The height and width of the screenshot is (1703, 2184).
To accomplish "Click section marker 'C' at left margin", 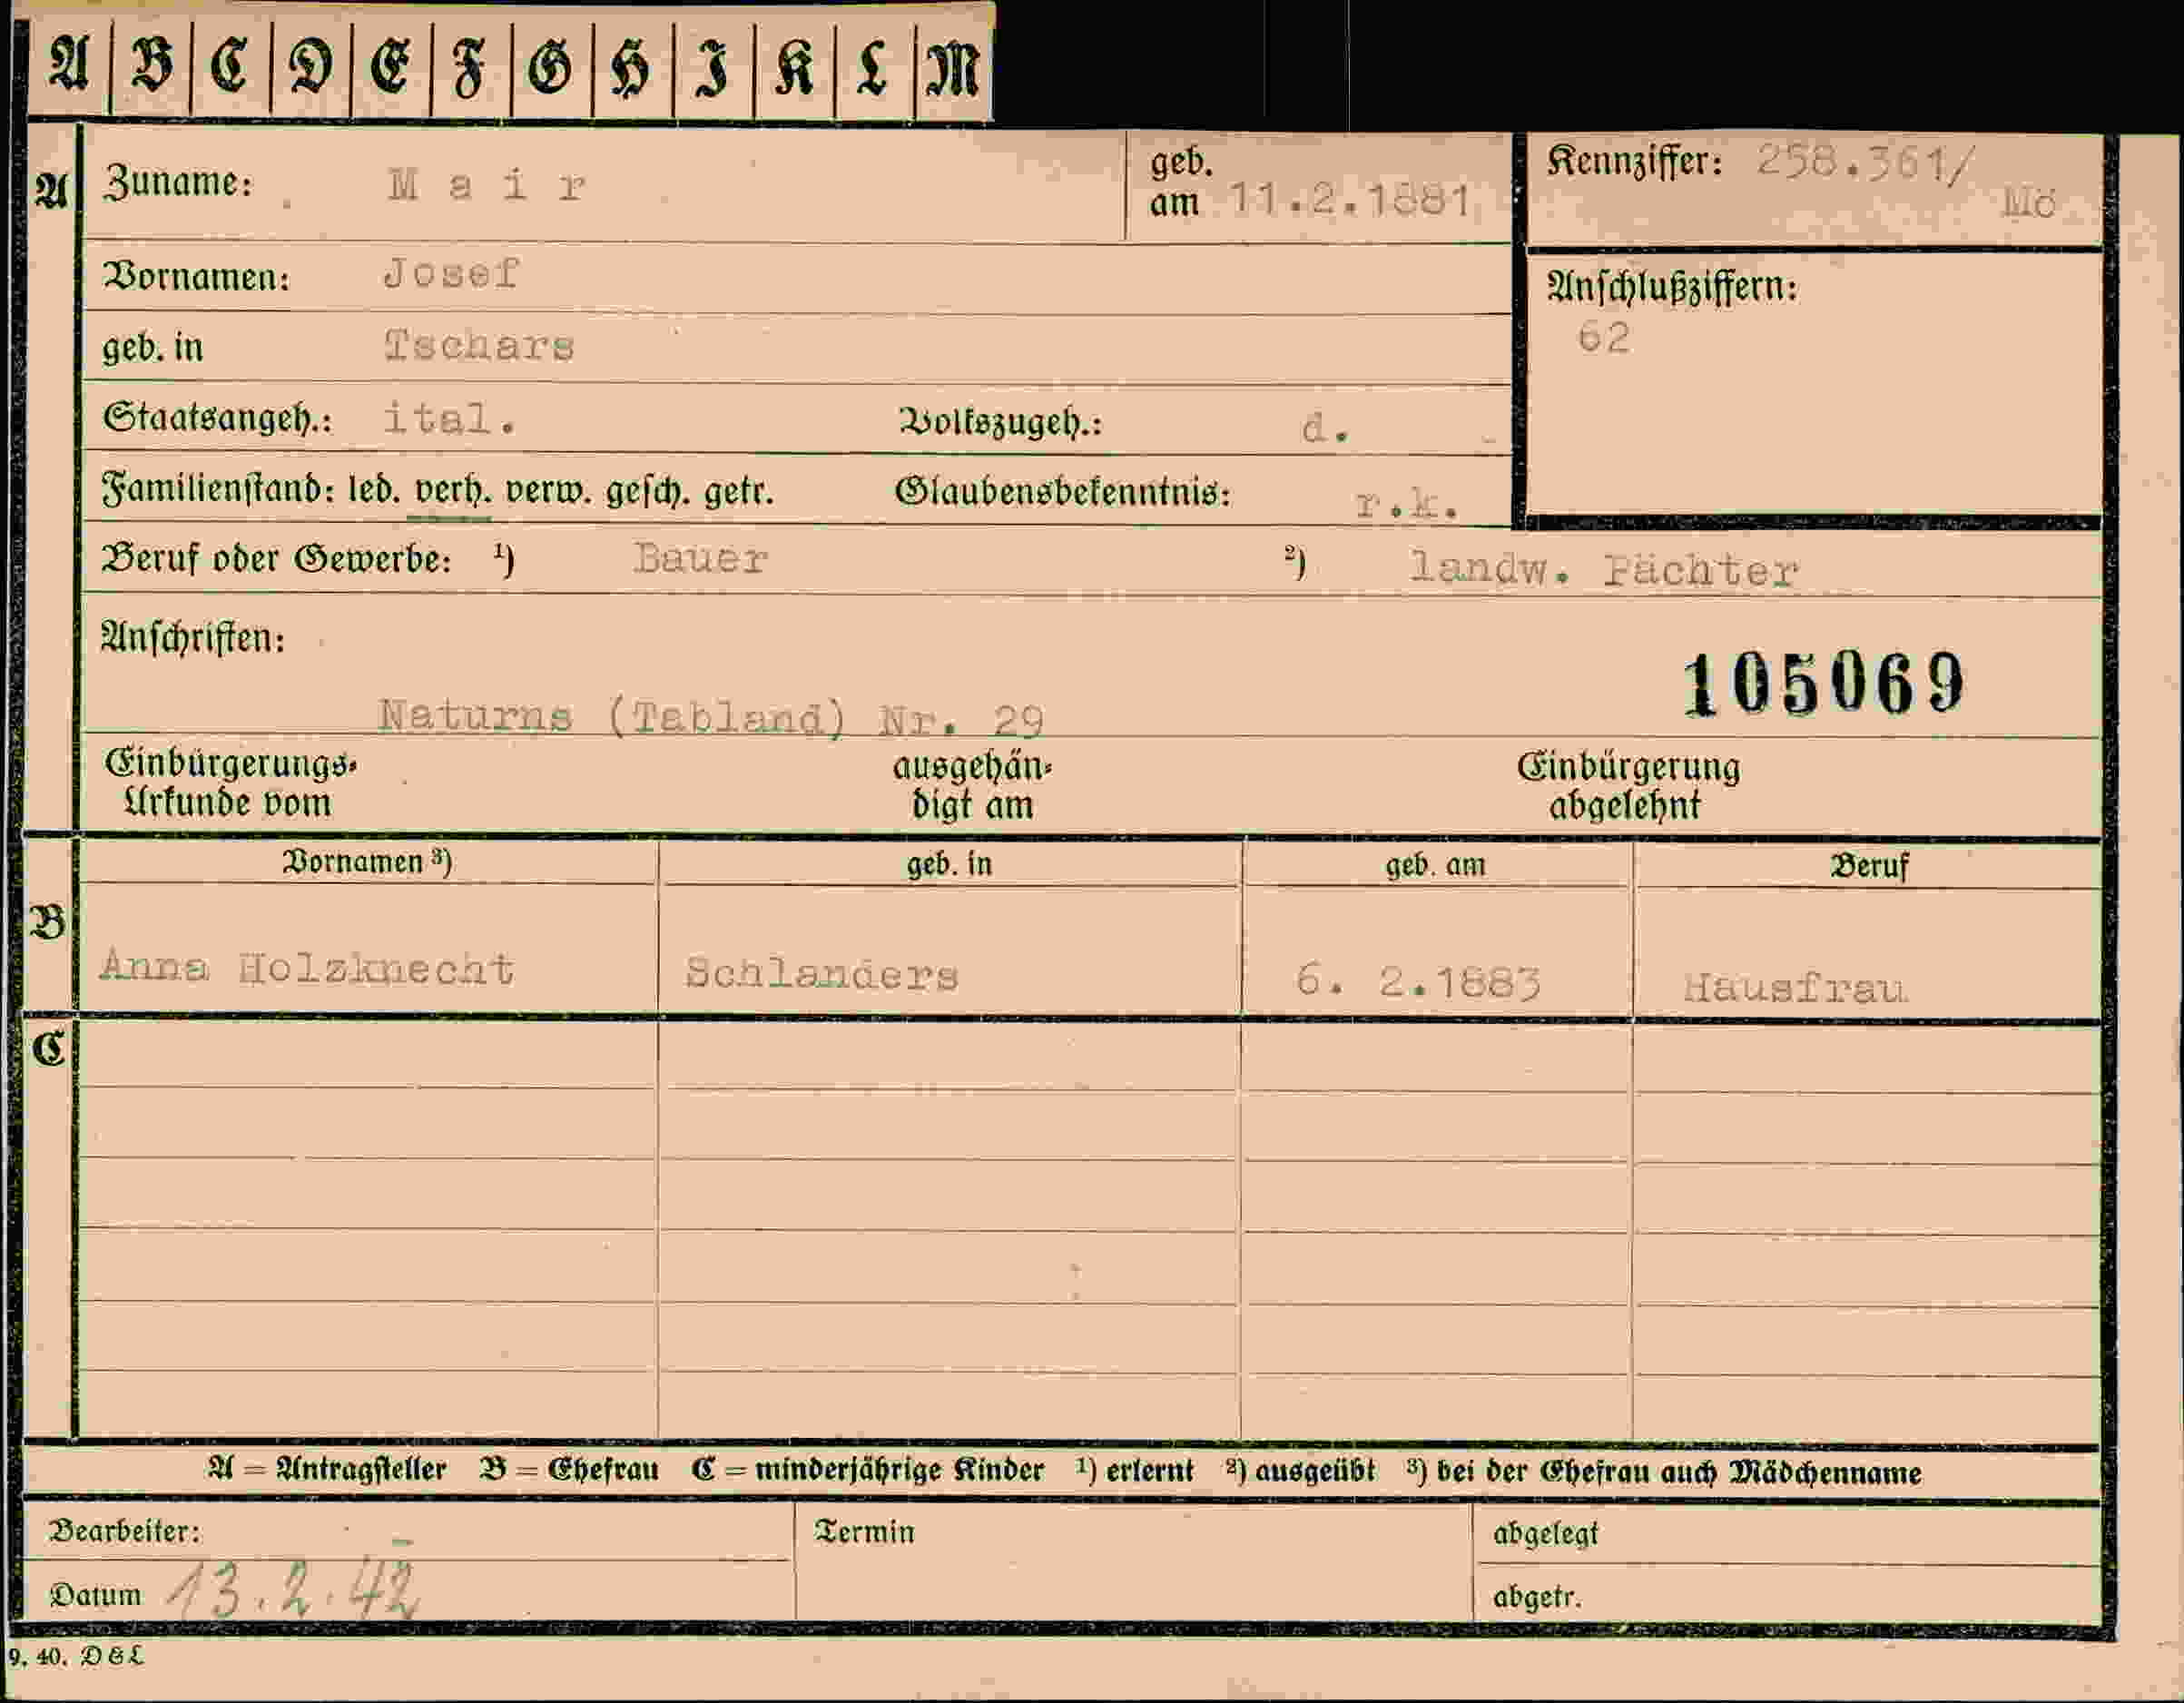I will pyautogui.click(x=48, y=1049).
